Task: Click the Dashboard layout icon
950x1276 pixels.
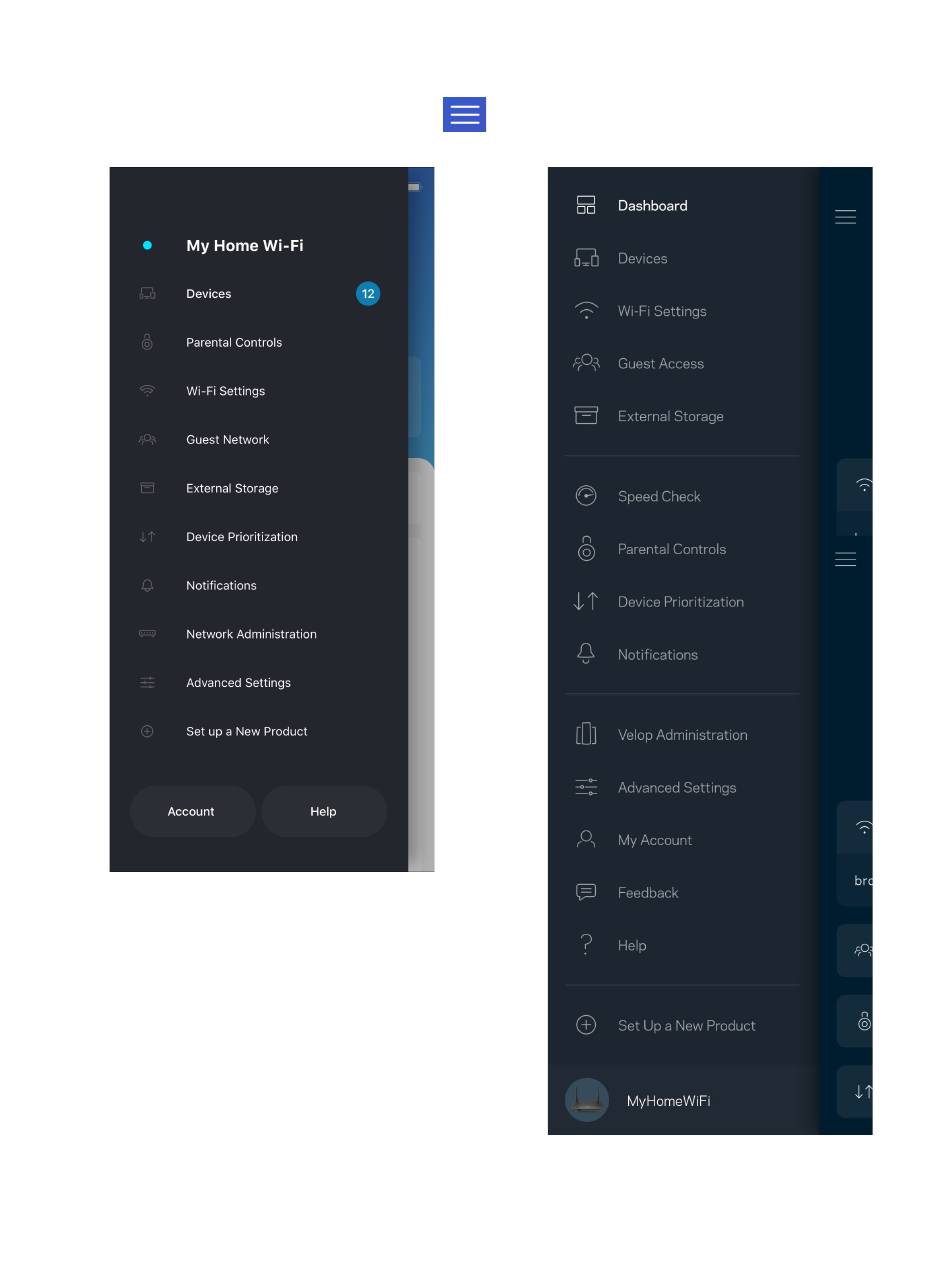Action: [x=586, y=205]
